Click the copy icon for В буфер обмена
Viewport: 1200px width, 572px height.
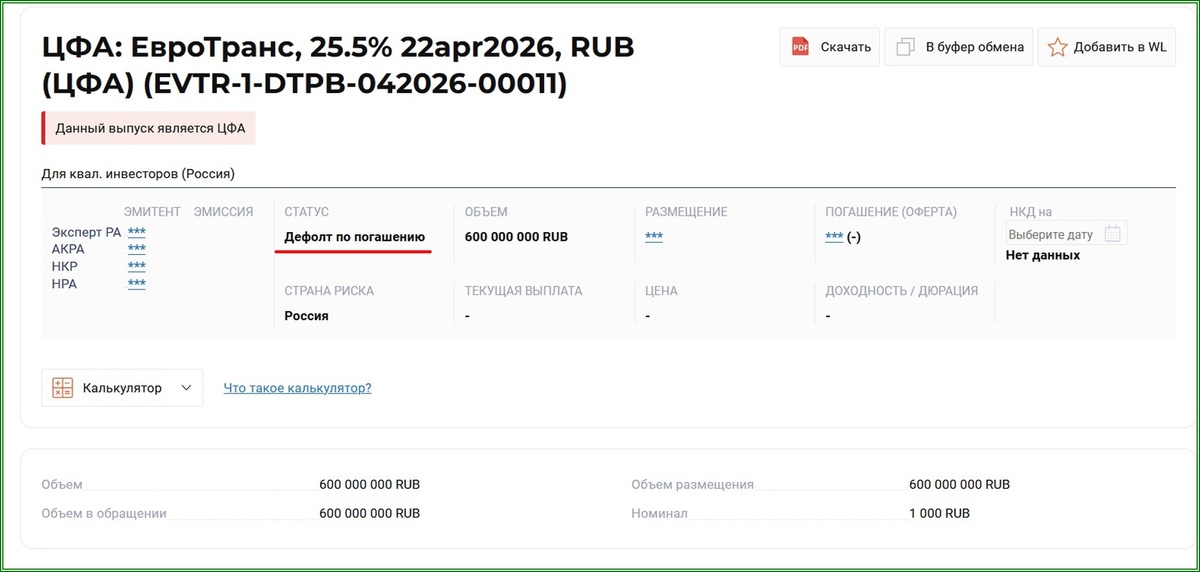click(906, 47)
